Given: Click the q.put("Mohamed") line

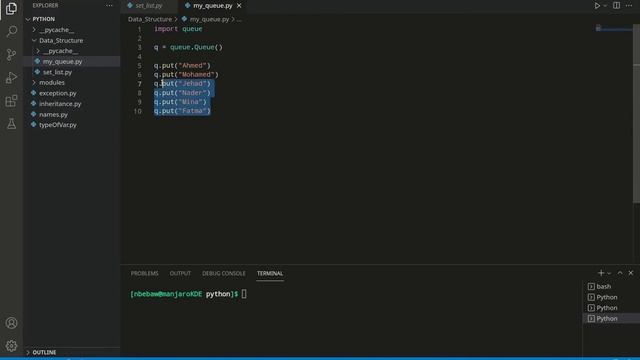Looking at the screenshot, I should [186, 75].
